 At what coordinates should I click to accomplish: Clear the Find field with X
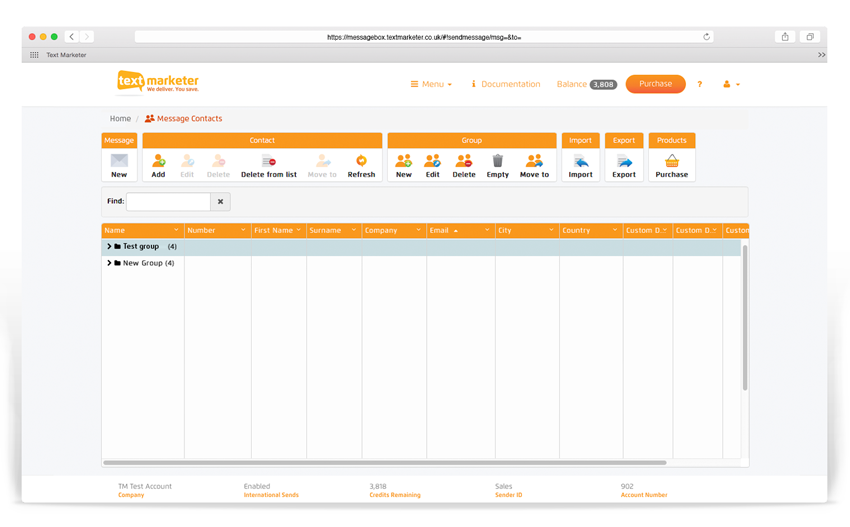click(221, 202)
